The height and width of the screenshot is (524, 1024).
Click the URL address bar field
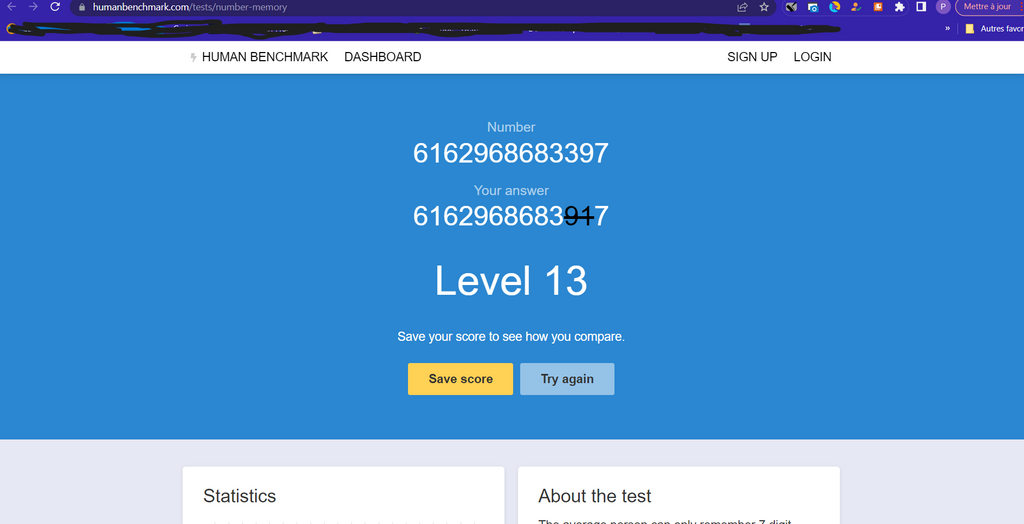(400, 7)
